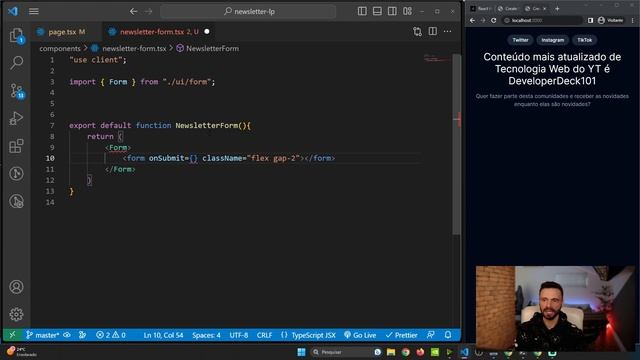Click the eye icon beside master branch

click(x=67, y=335)
